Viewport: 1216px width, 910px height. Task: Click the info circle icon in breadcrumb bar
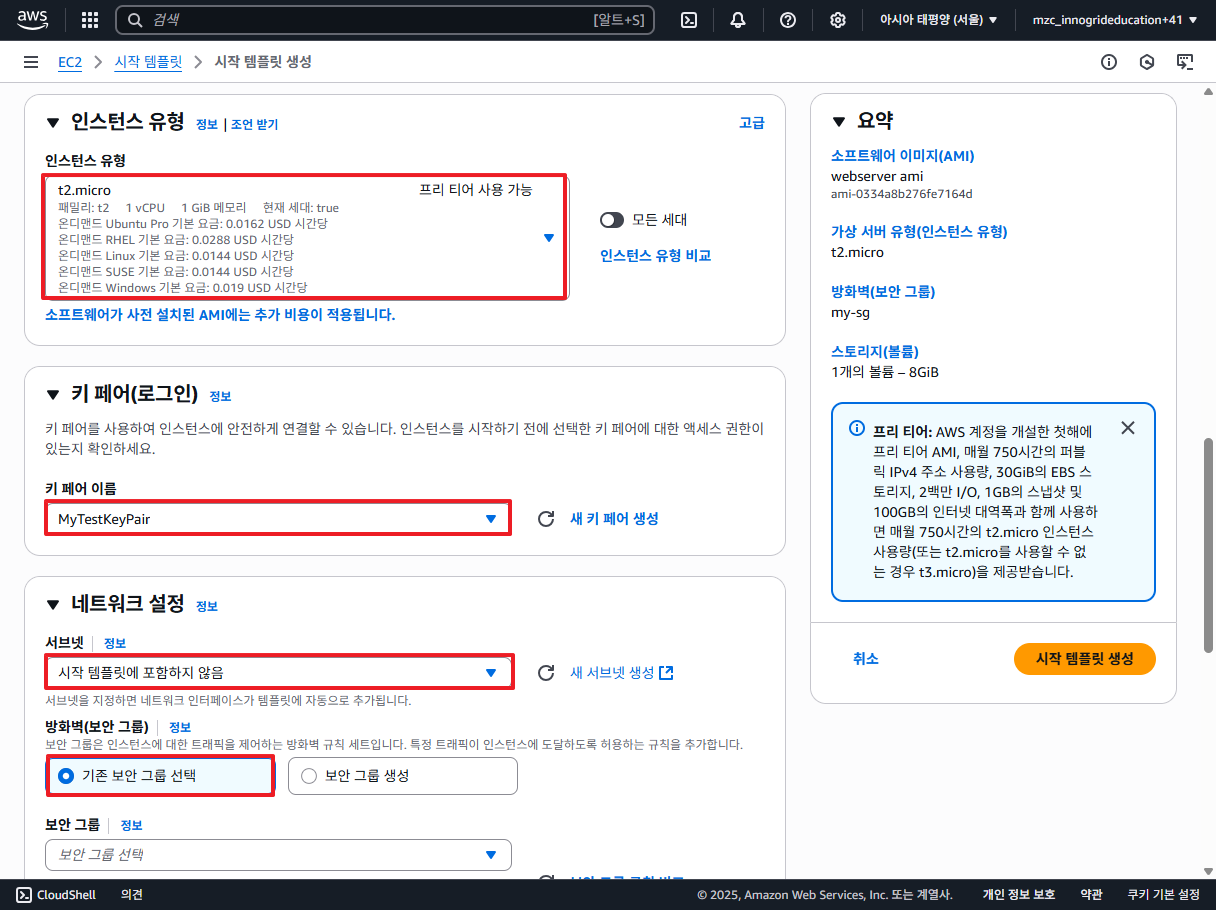[x=1109, y=62]
